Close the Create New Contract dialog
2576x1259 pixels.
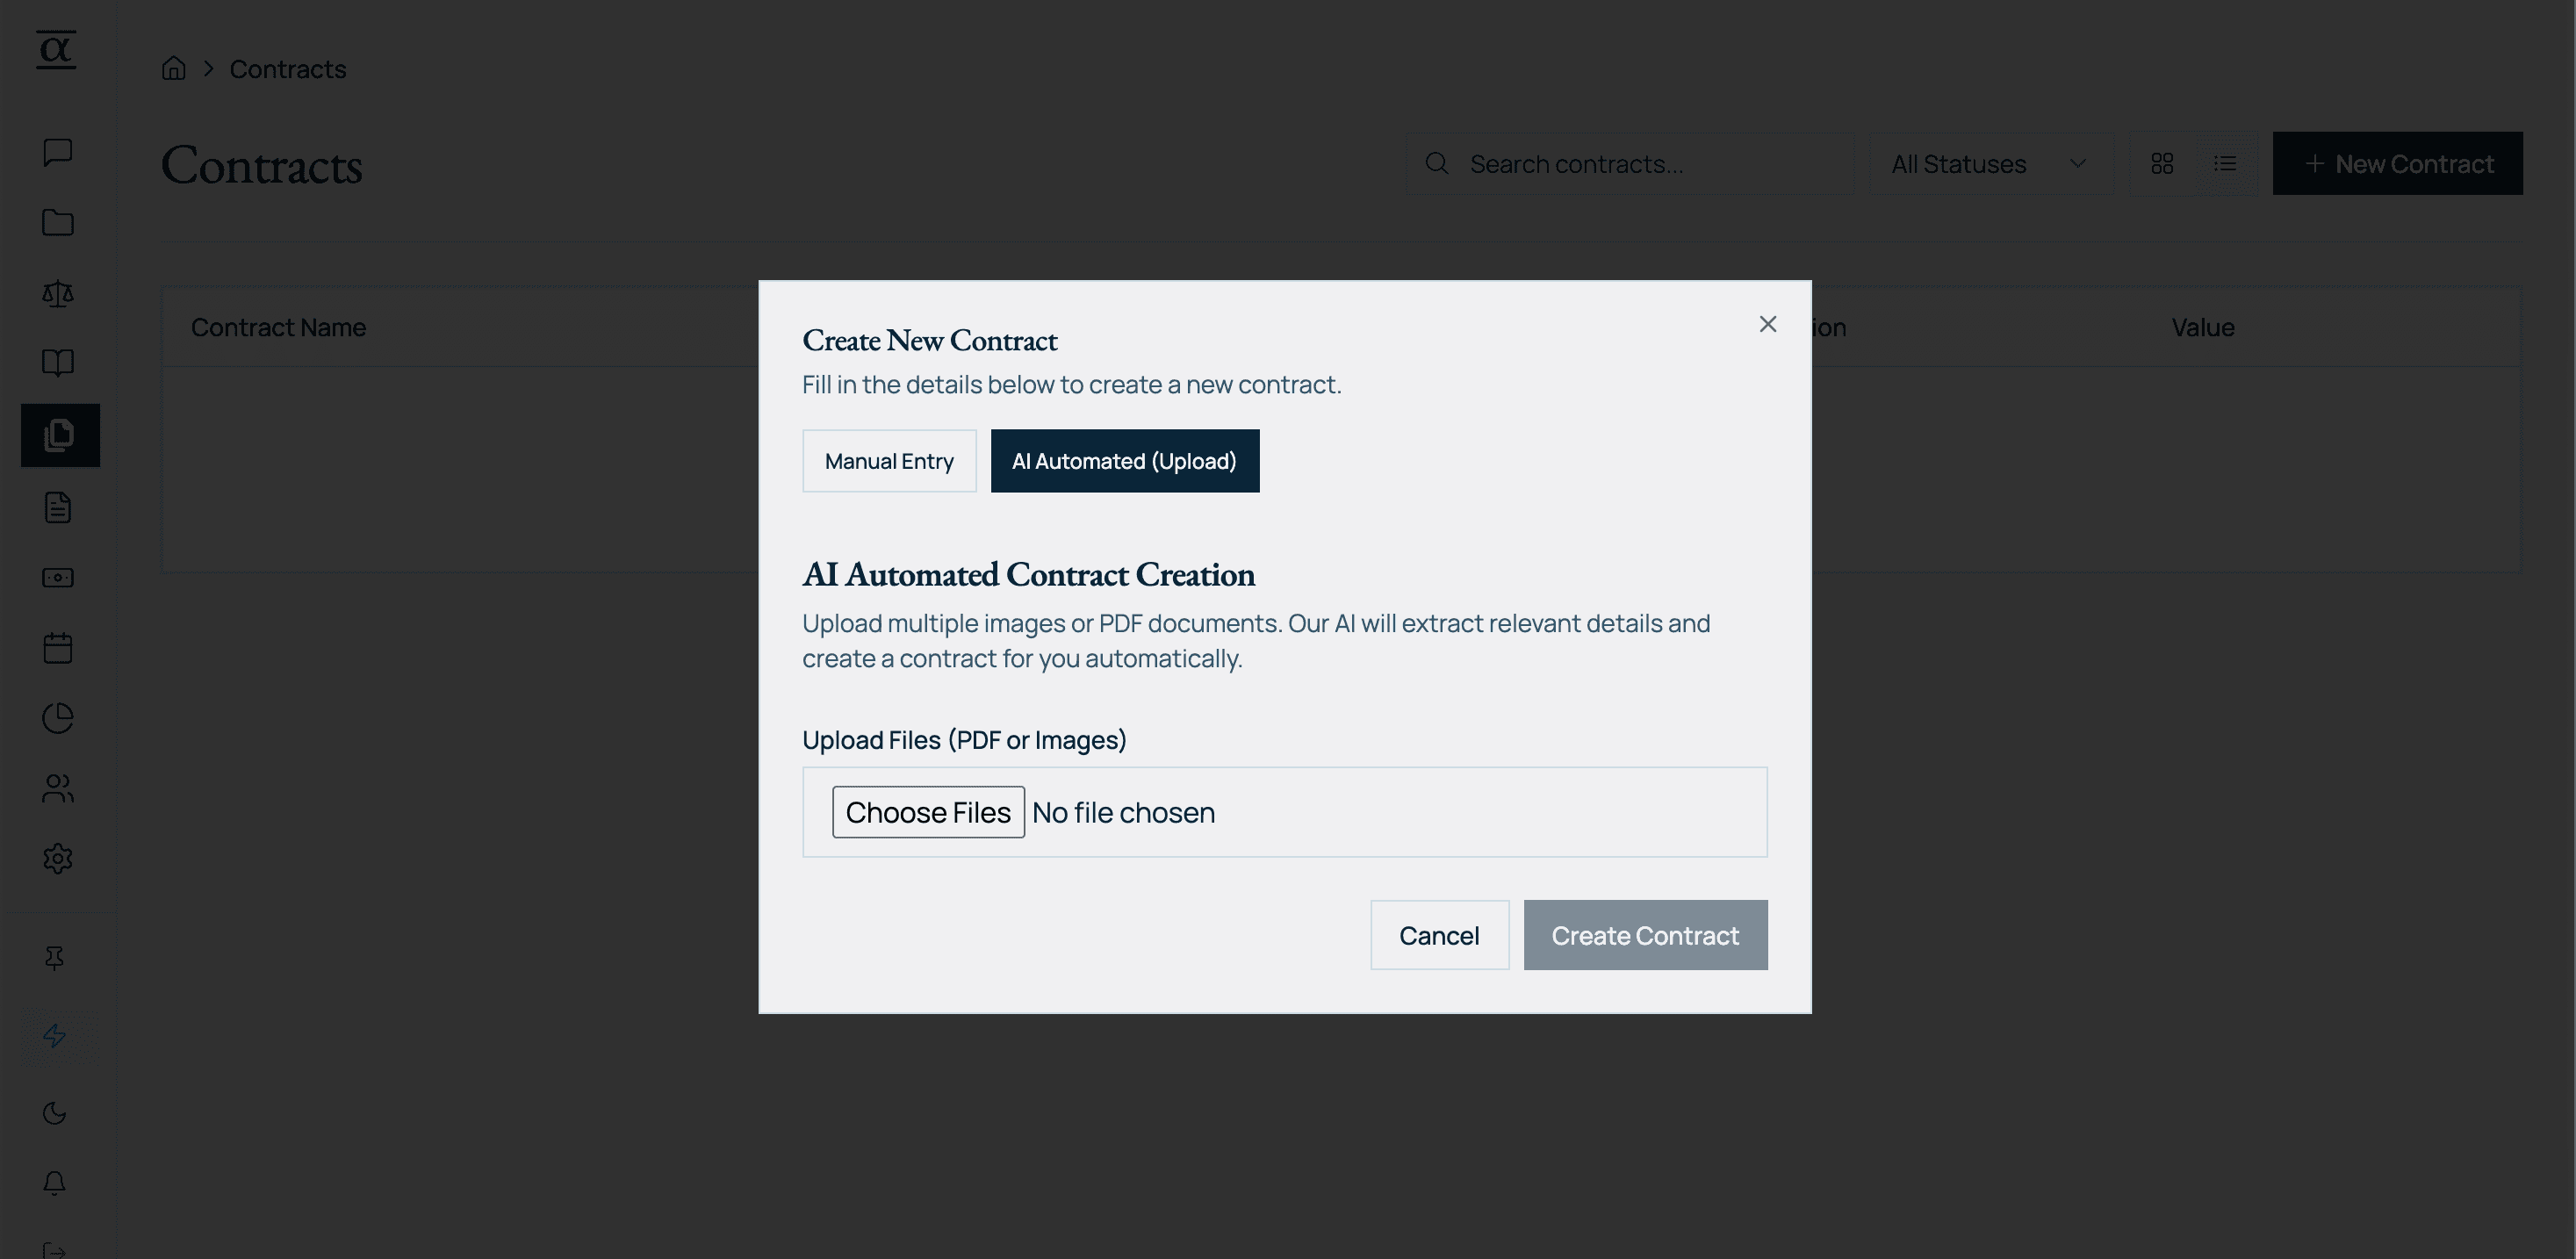tap(1767, 324)
